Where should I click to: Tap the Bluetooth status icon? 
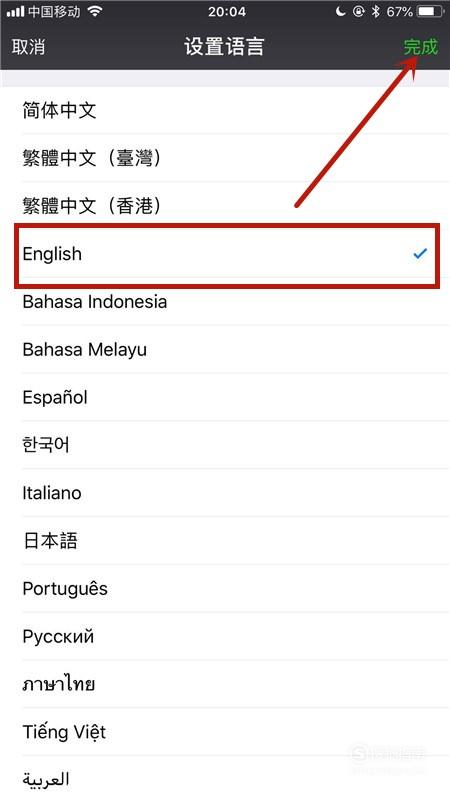[376, 11]
